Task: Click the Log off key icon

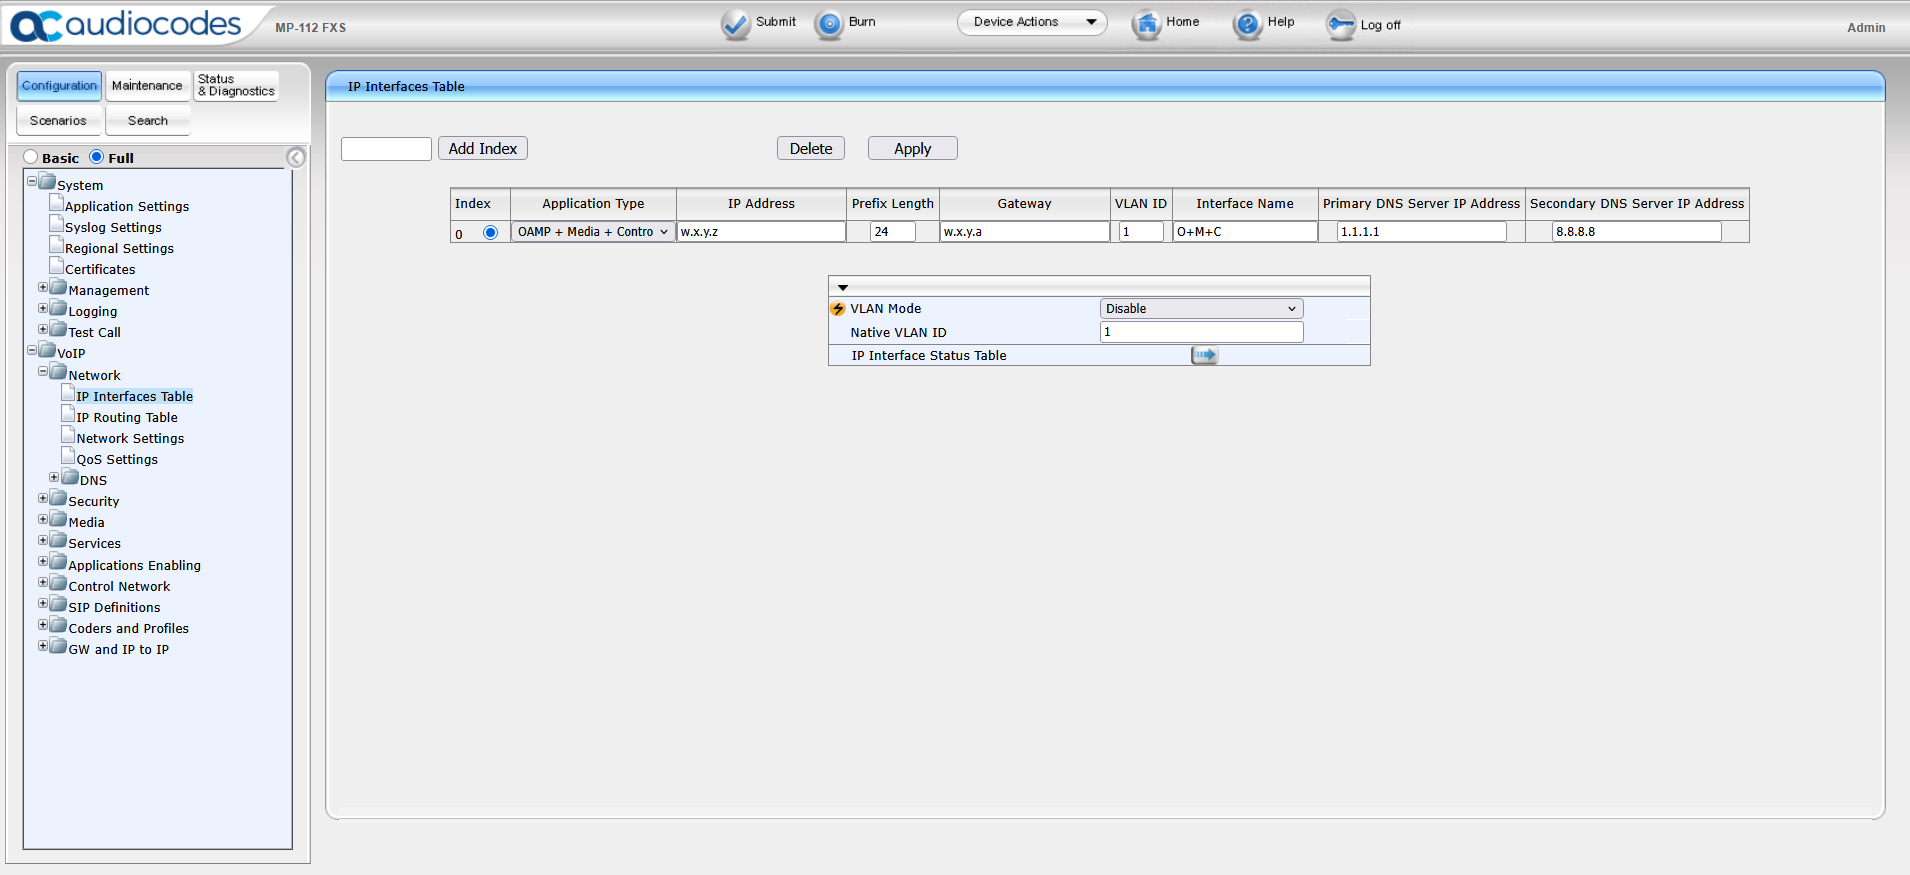Action: point(1340,25)
